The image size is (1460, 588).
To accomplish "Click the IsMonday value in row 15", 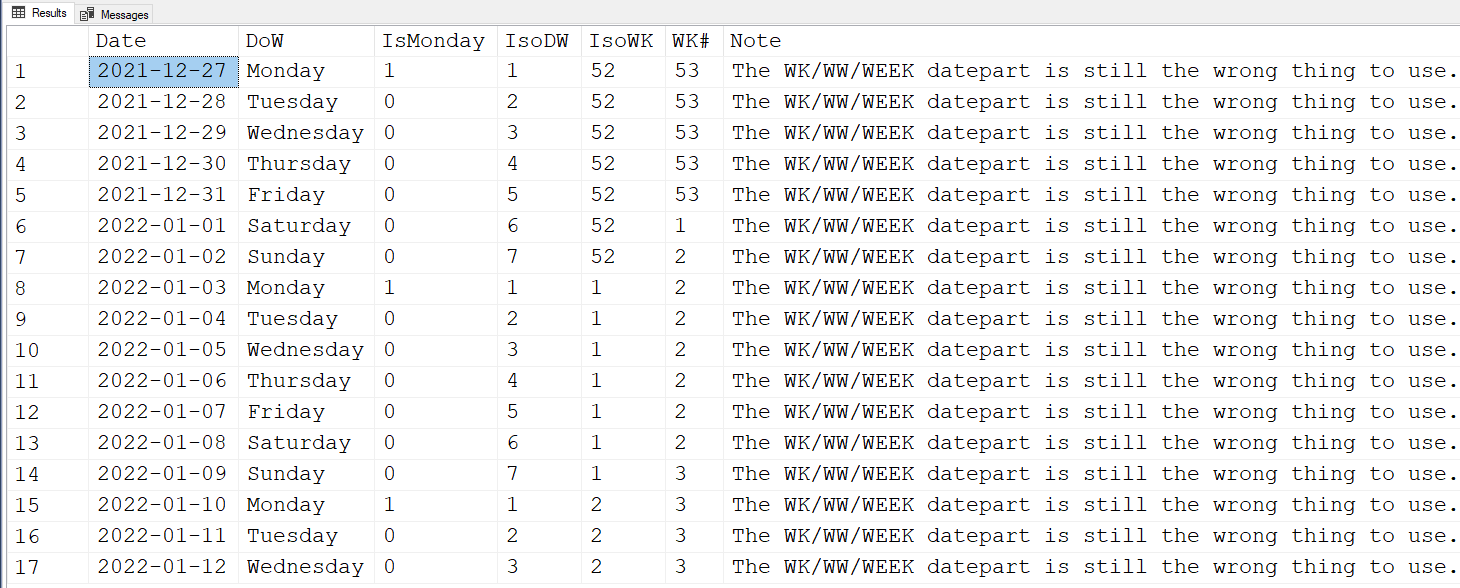I will [x=390, y=505].
